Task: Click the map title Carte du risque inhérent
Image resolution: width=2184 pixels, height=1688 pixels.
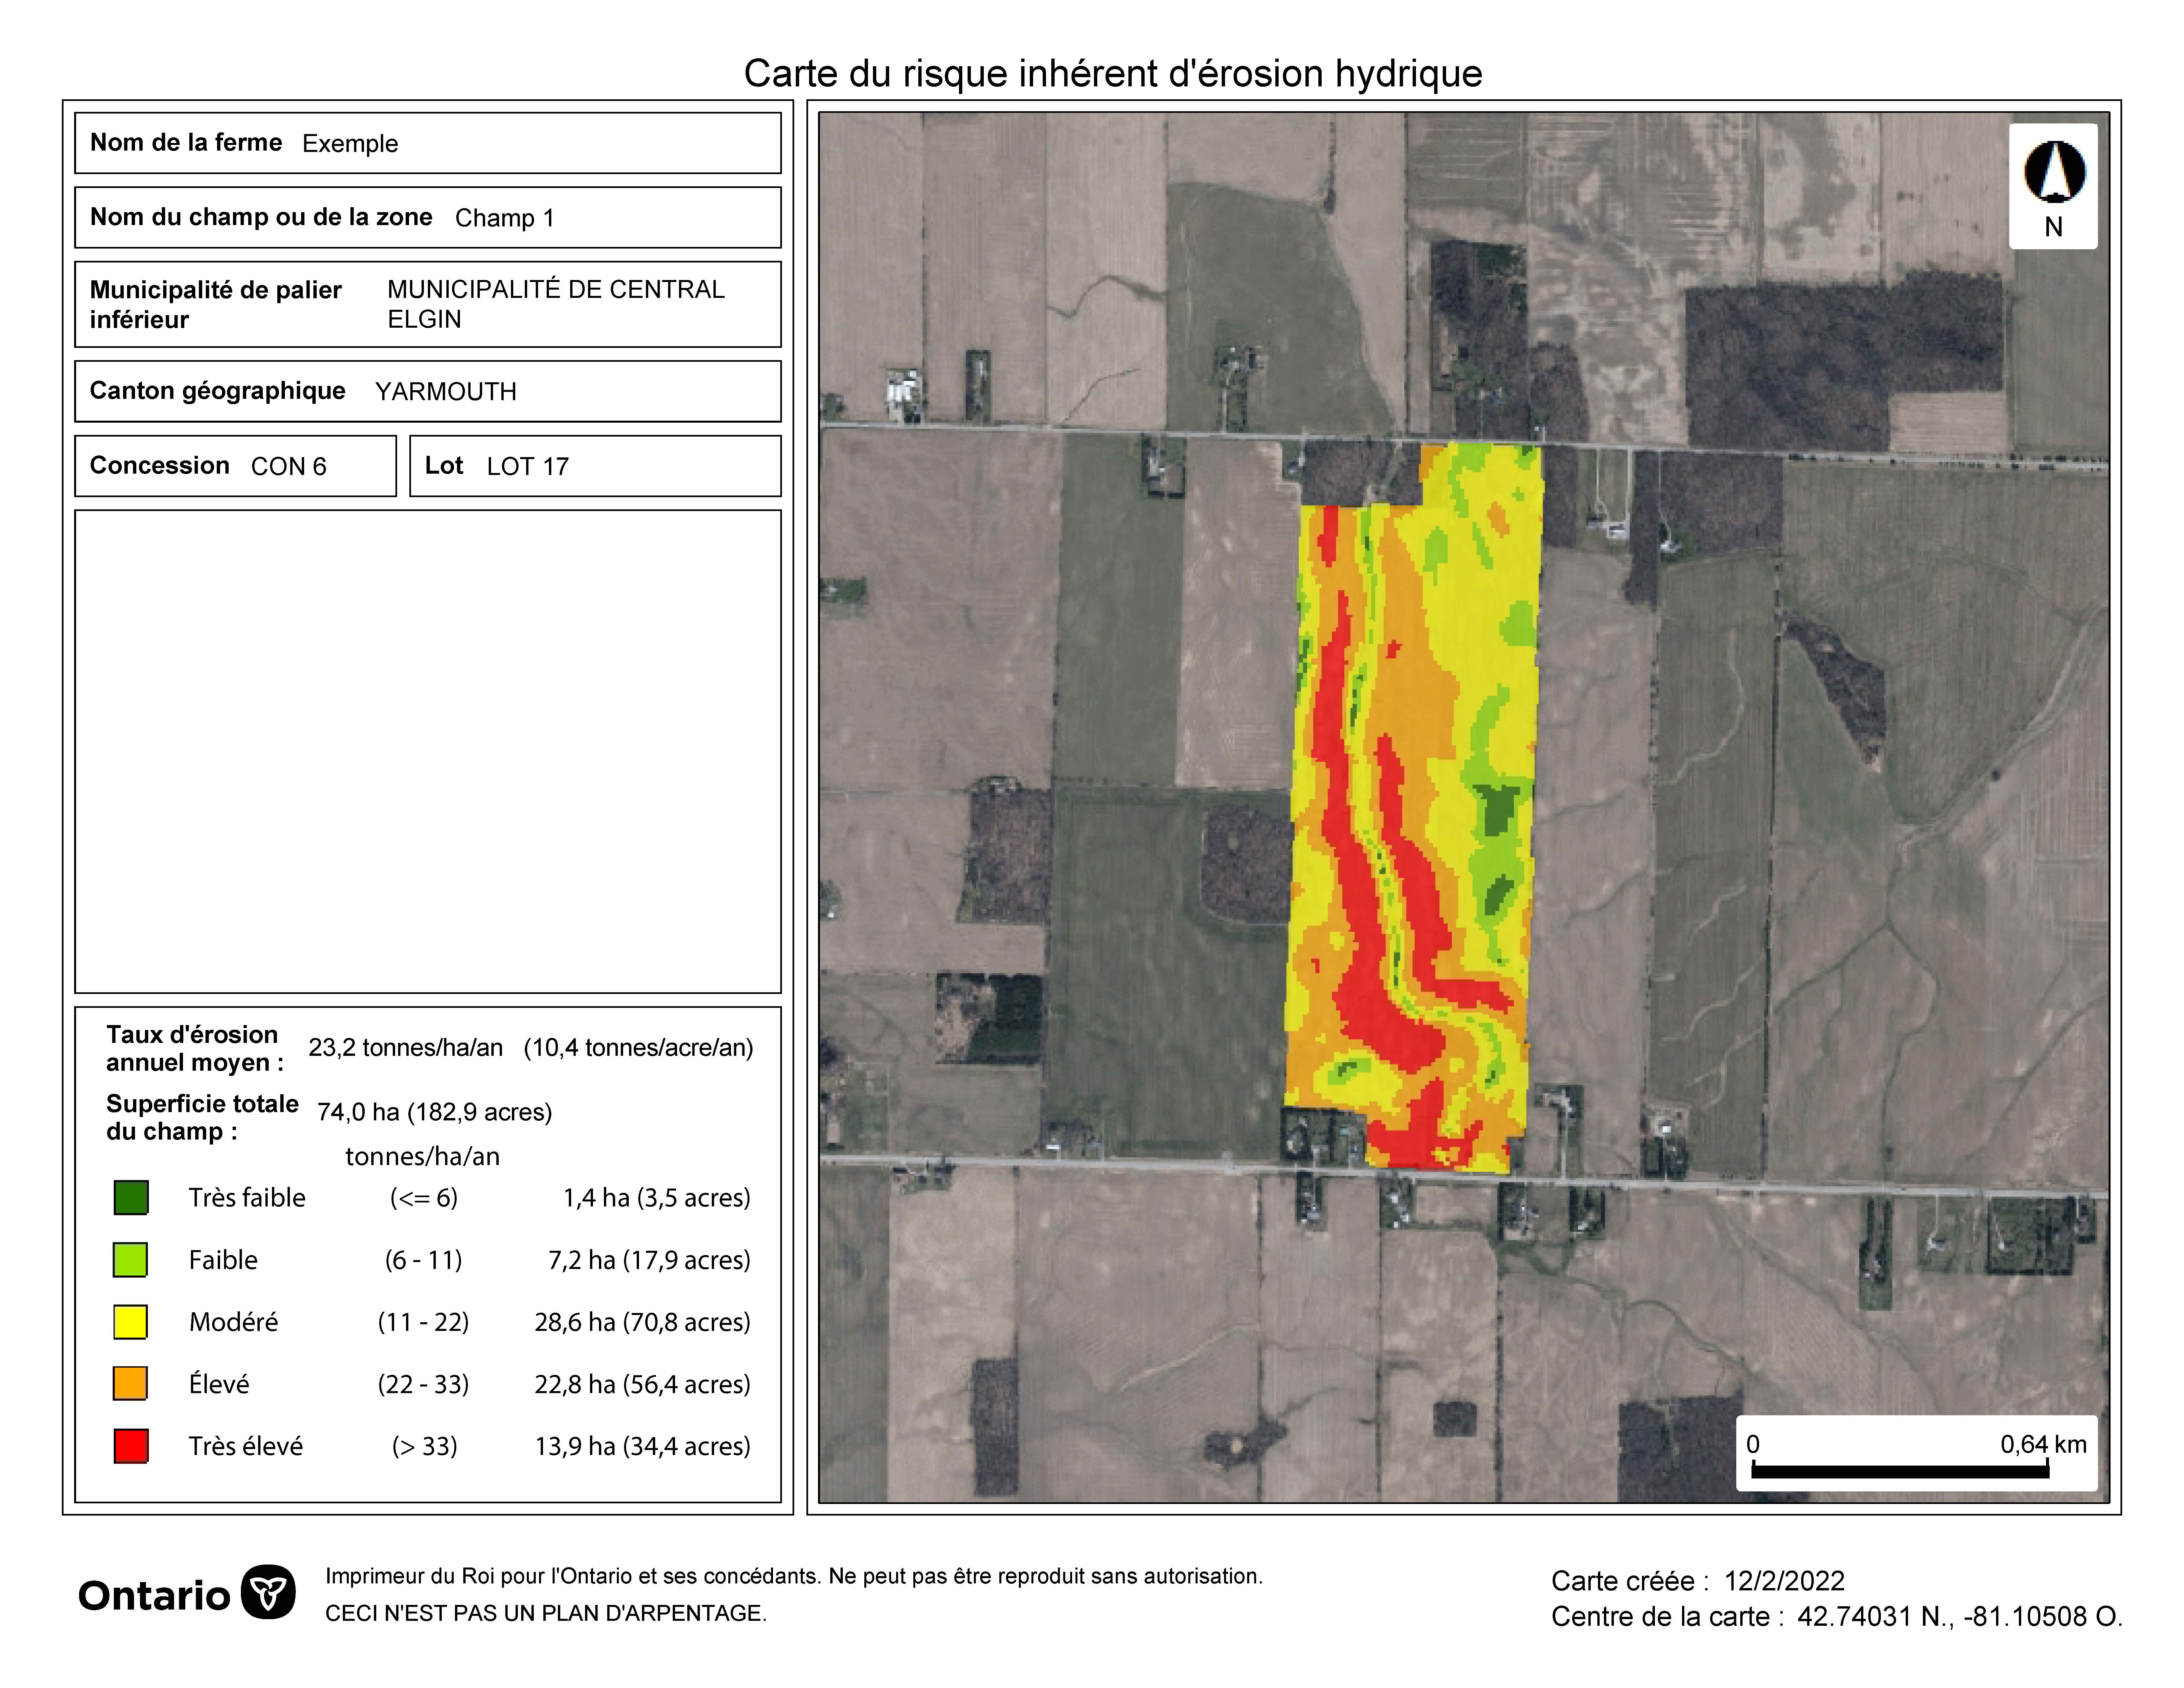Action: (x=1113, y=74)
